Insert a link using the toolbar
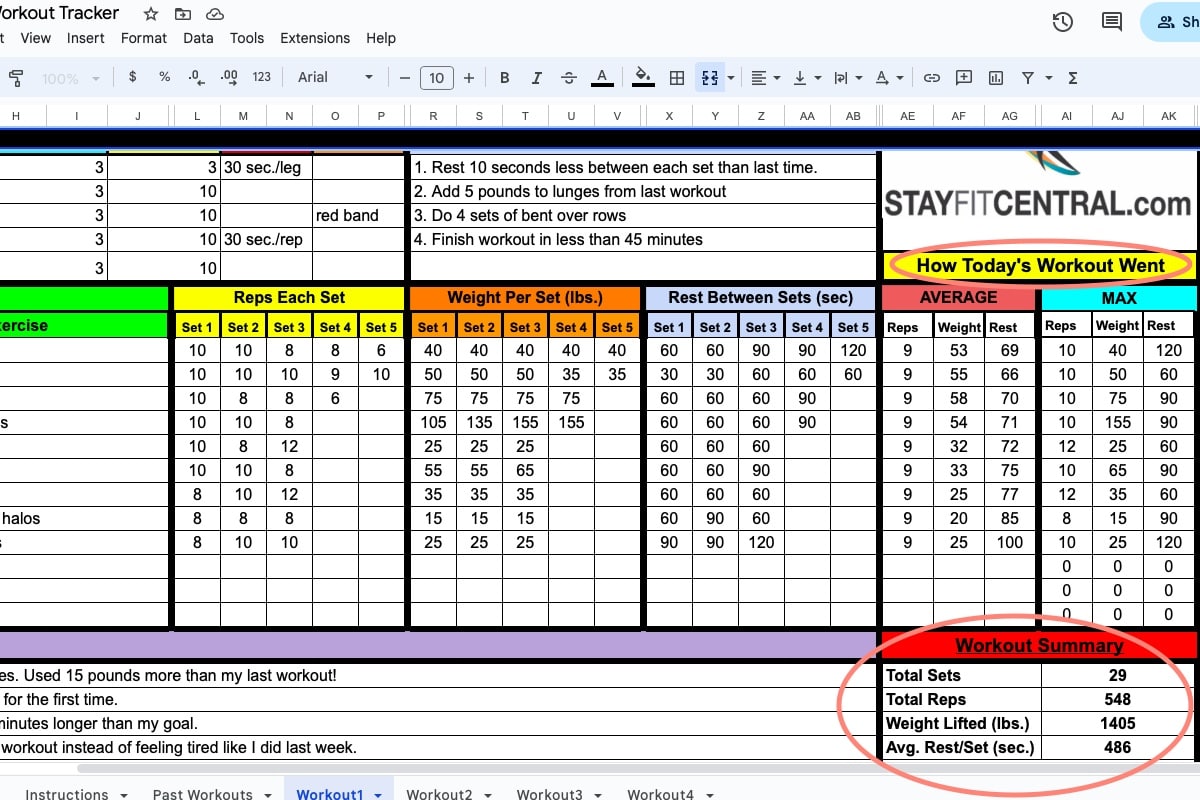The image size is (1200, 800). 931,78
